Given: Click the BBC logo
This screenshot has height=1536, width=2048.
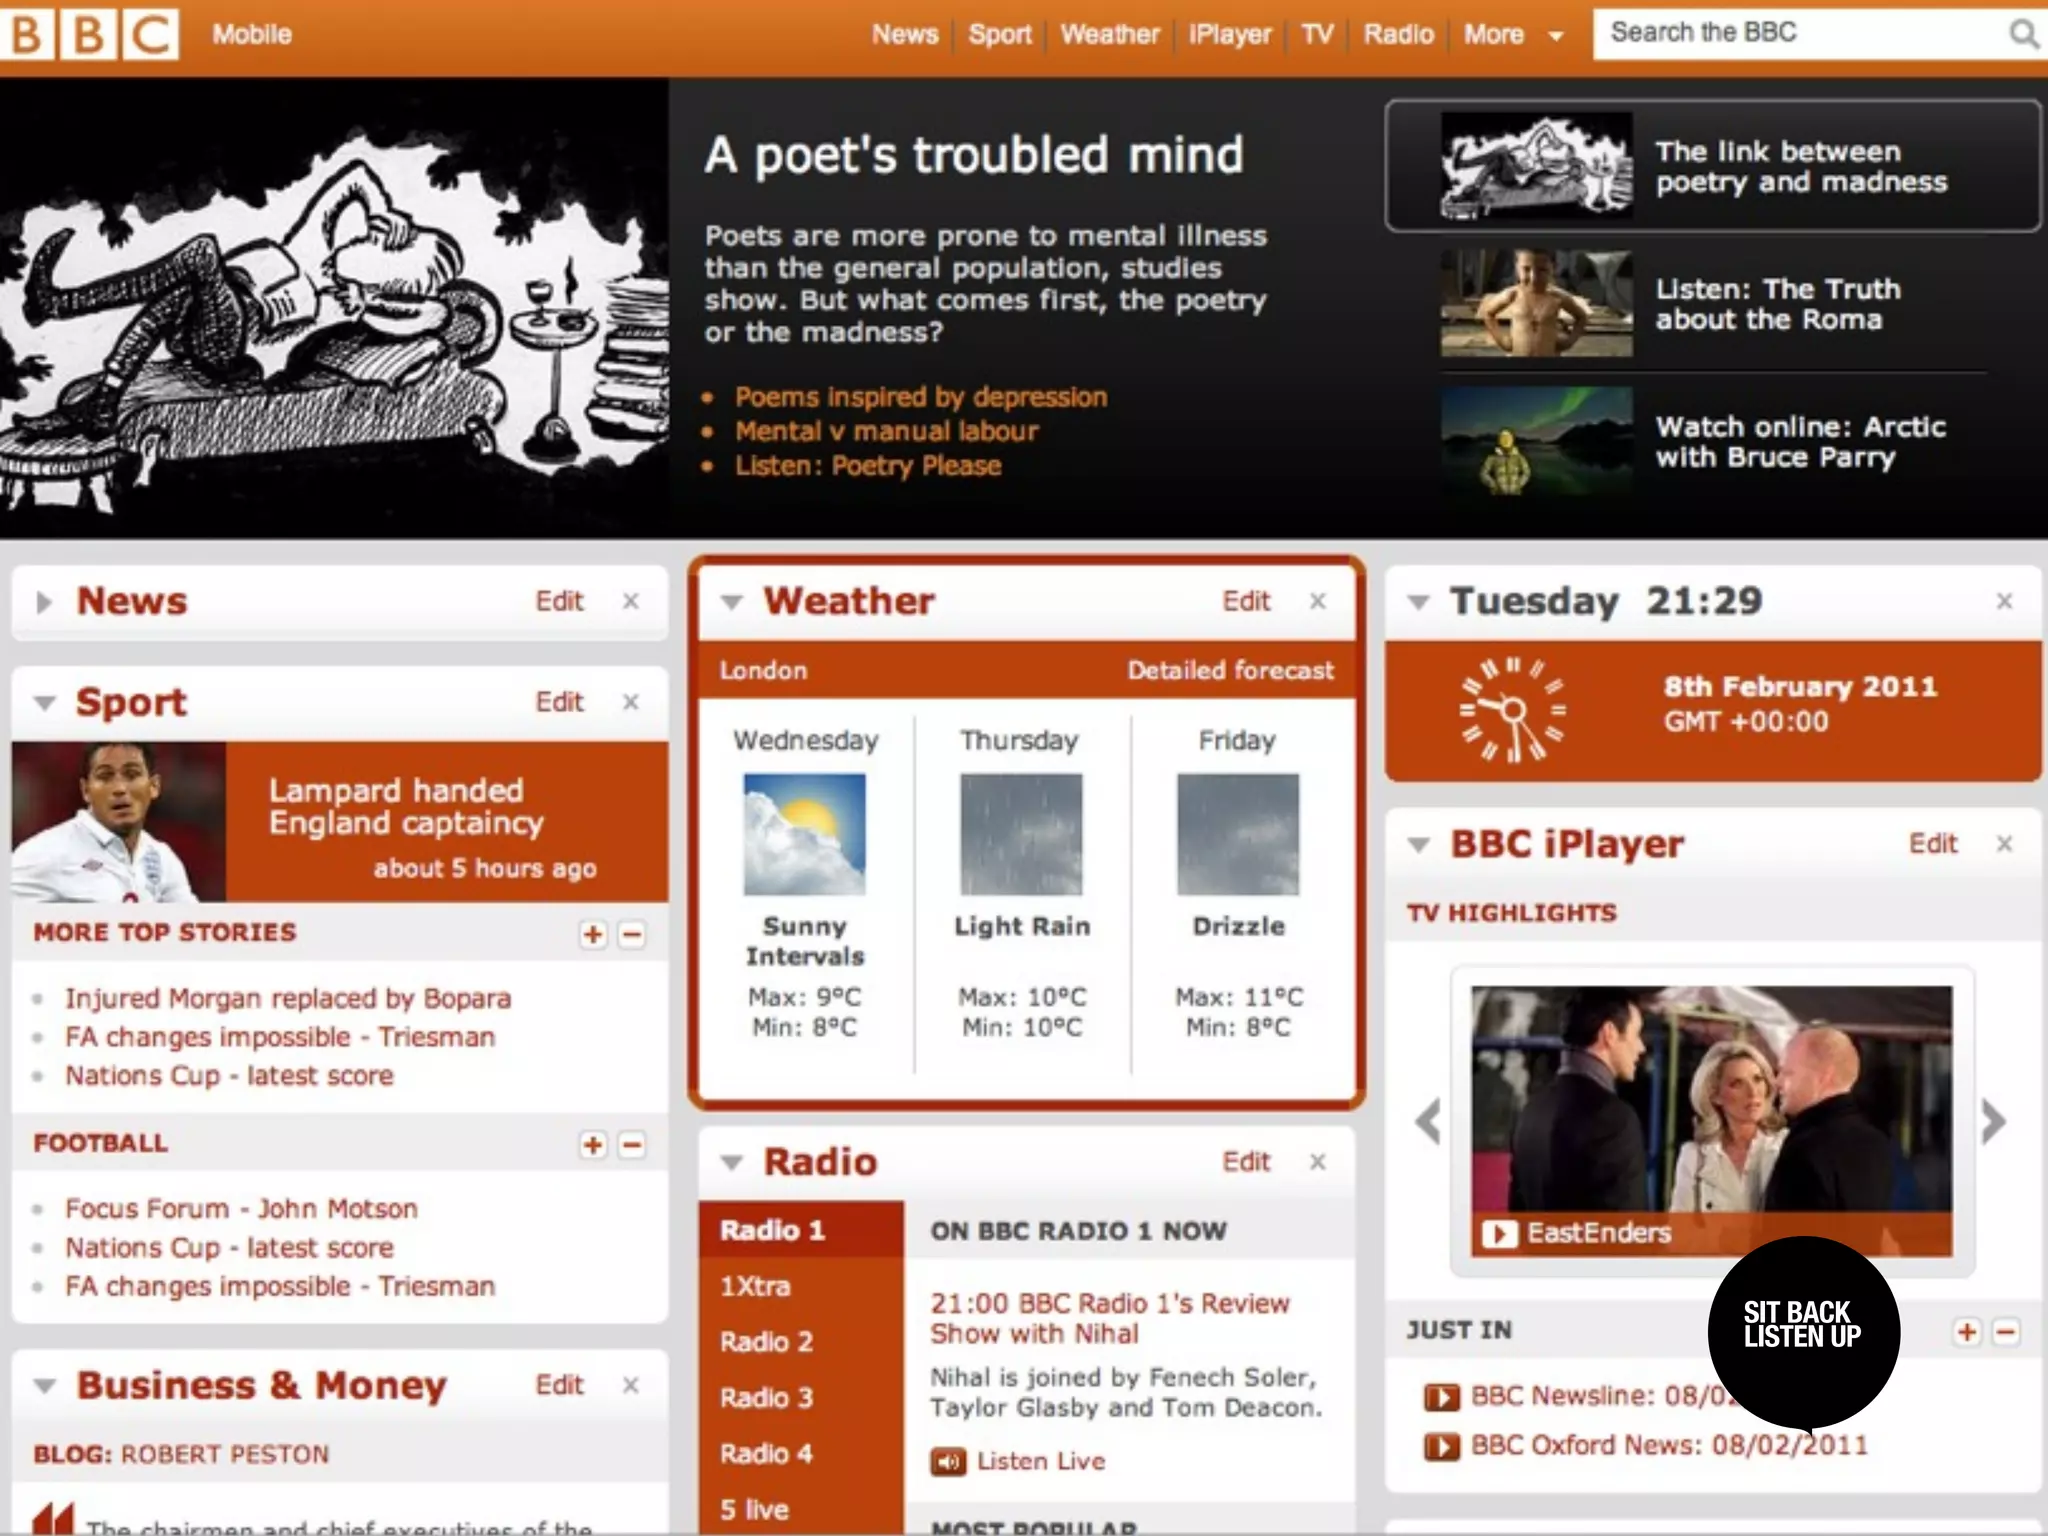Looking at the screenshot, I should point(90,34).
